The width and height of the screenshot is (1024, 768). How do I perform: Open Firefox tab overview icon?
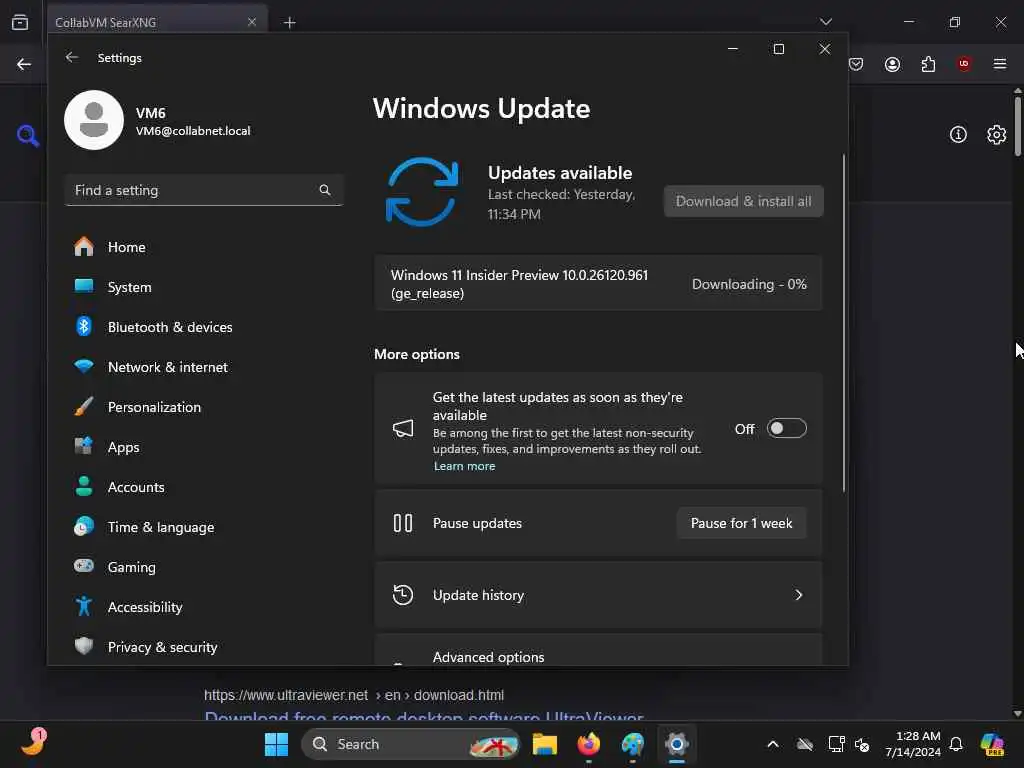[20, 22]
